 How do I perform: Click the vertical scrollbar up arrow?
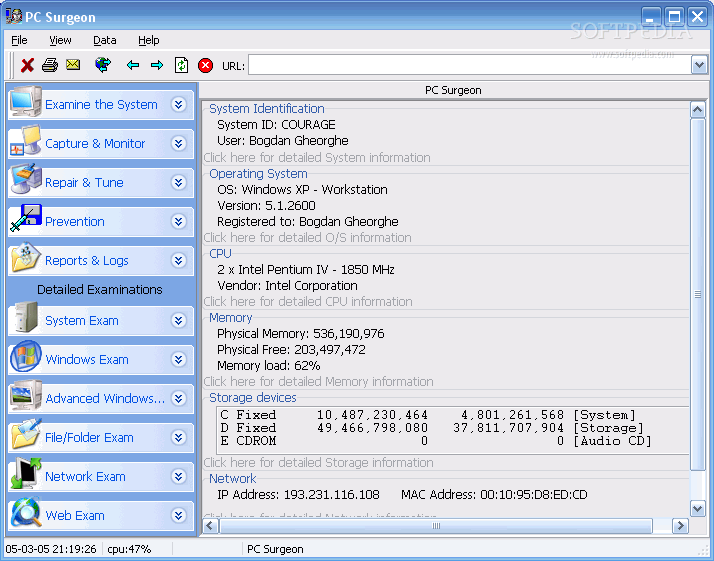698,109
